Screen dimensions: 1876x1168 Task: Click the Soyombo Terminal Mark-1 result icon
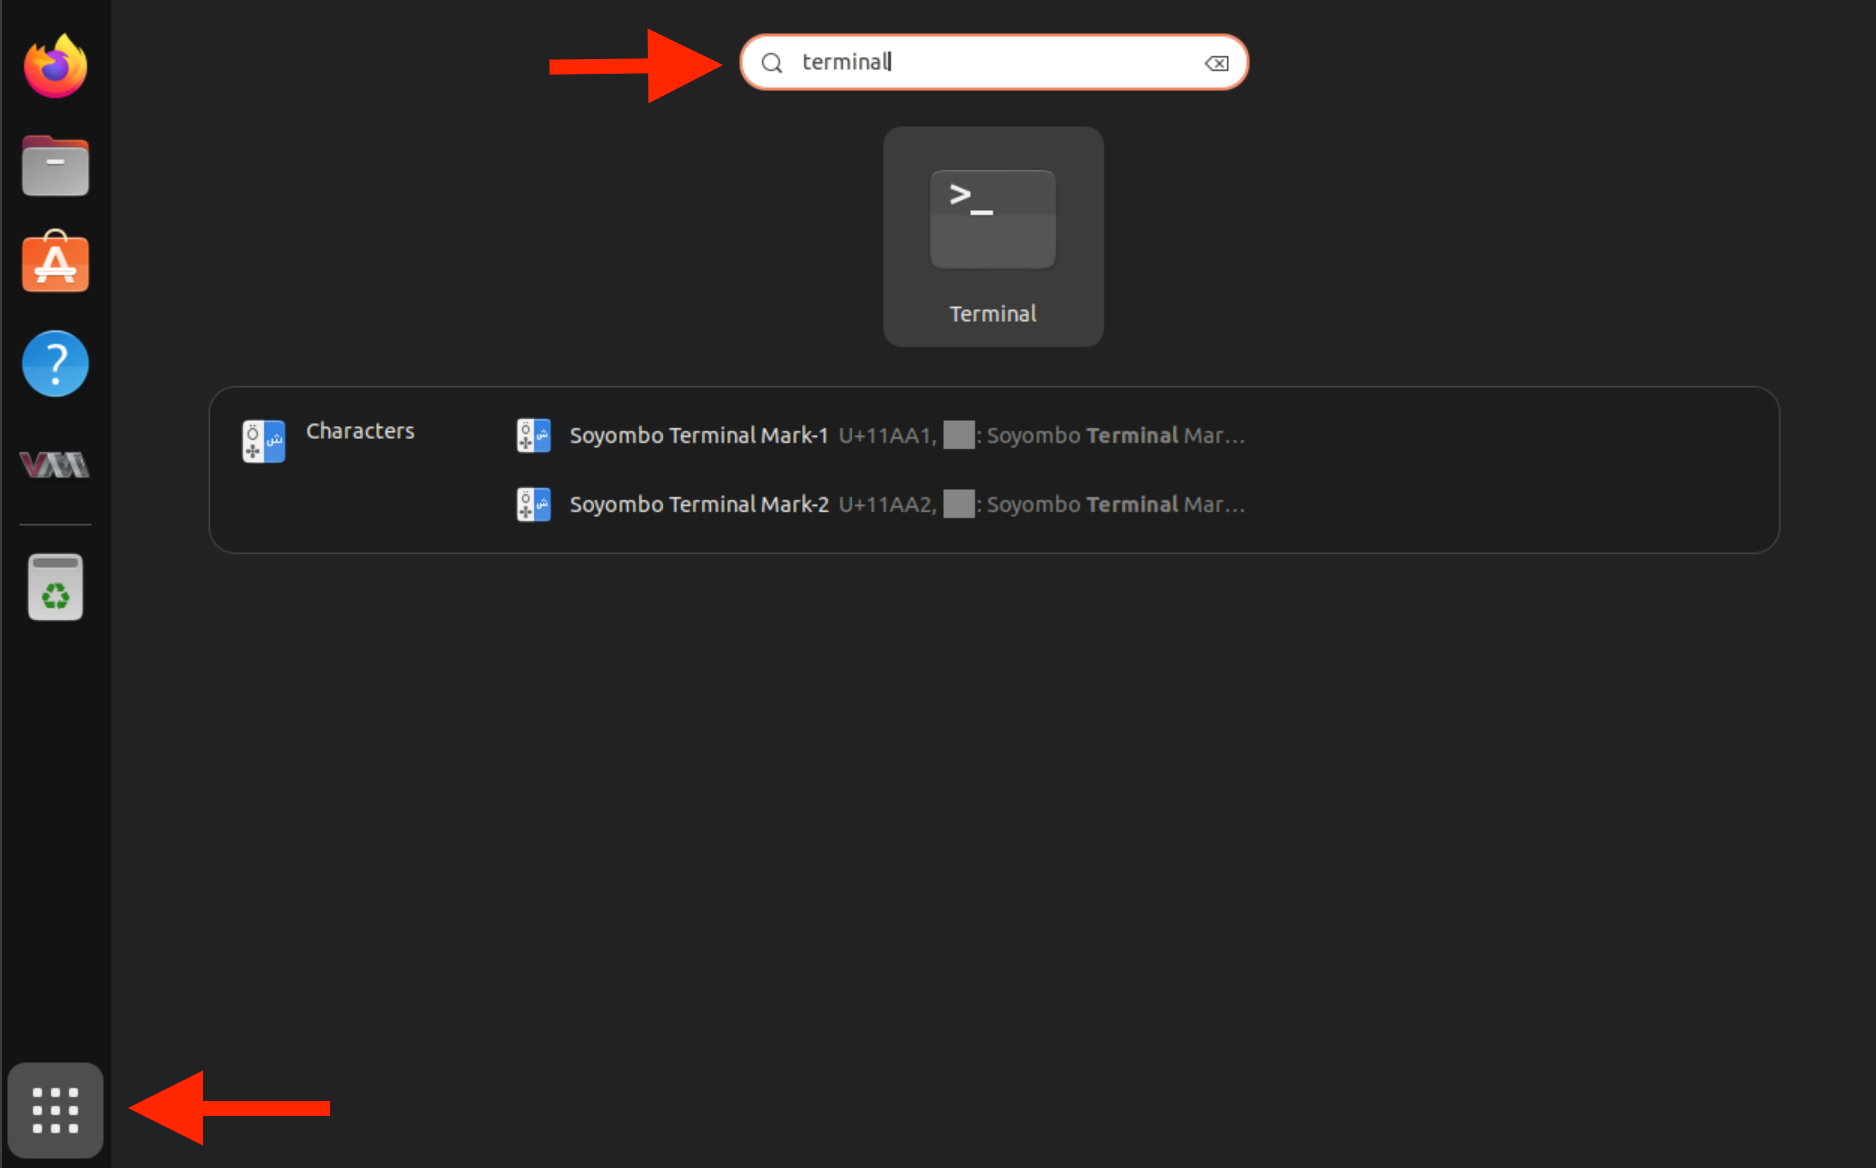[534, 436]
